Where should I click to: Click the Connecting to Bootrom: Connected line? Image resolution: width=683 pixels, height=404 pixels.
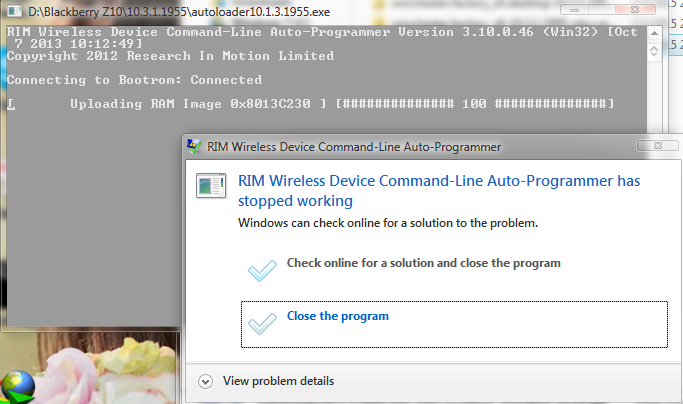coord(134,80)
